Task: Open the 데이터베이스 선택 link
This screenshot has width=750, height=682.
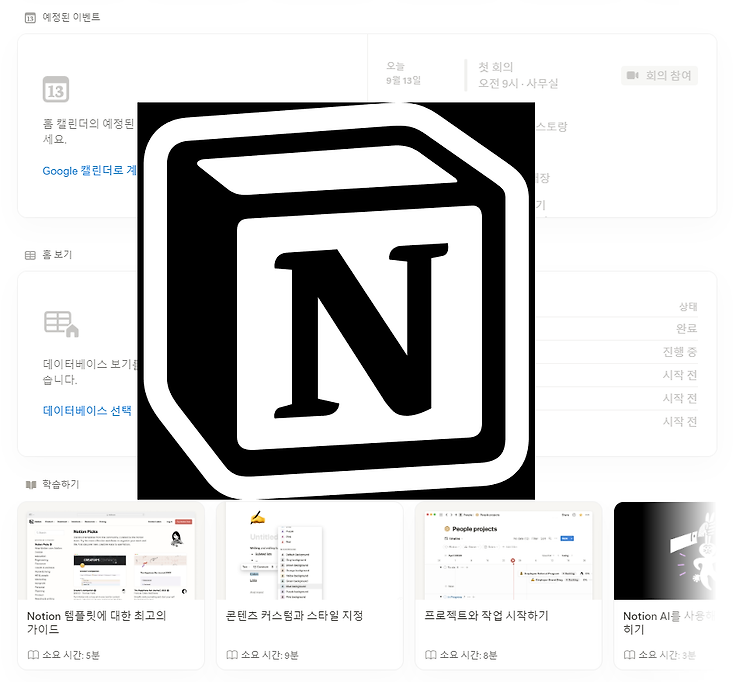Action: [87, 411]
